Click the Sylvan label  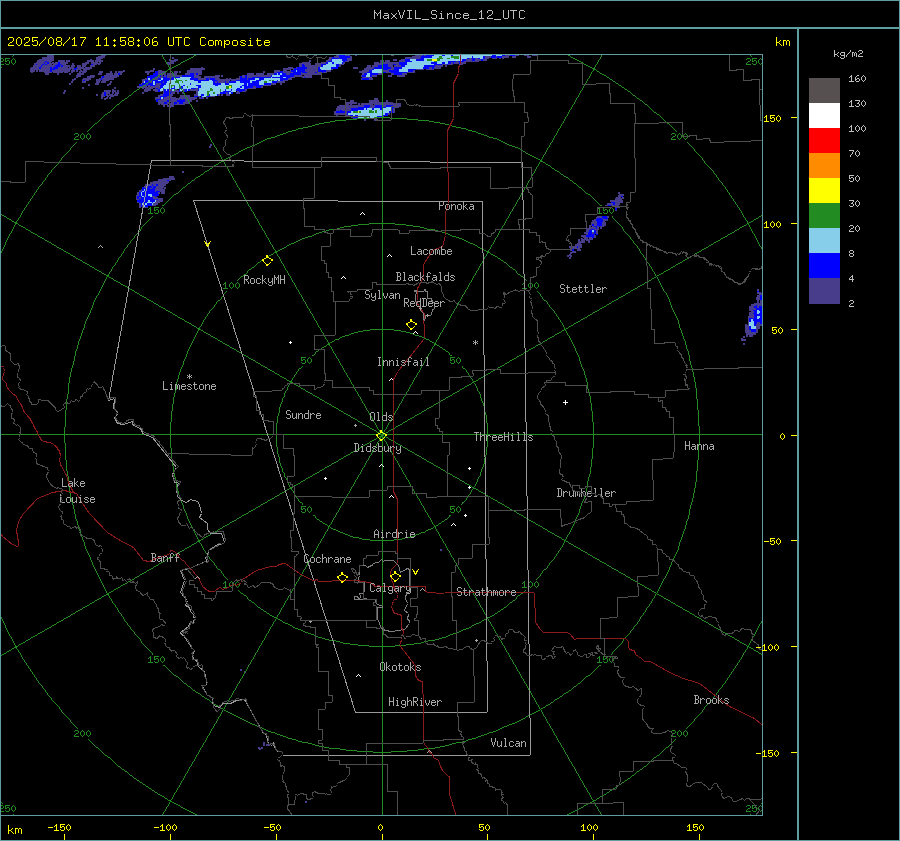(x=382, y=295)
